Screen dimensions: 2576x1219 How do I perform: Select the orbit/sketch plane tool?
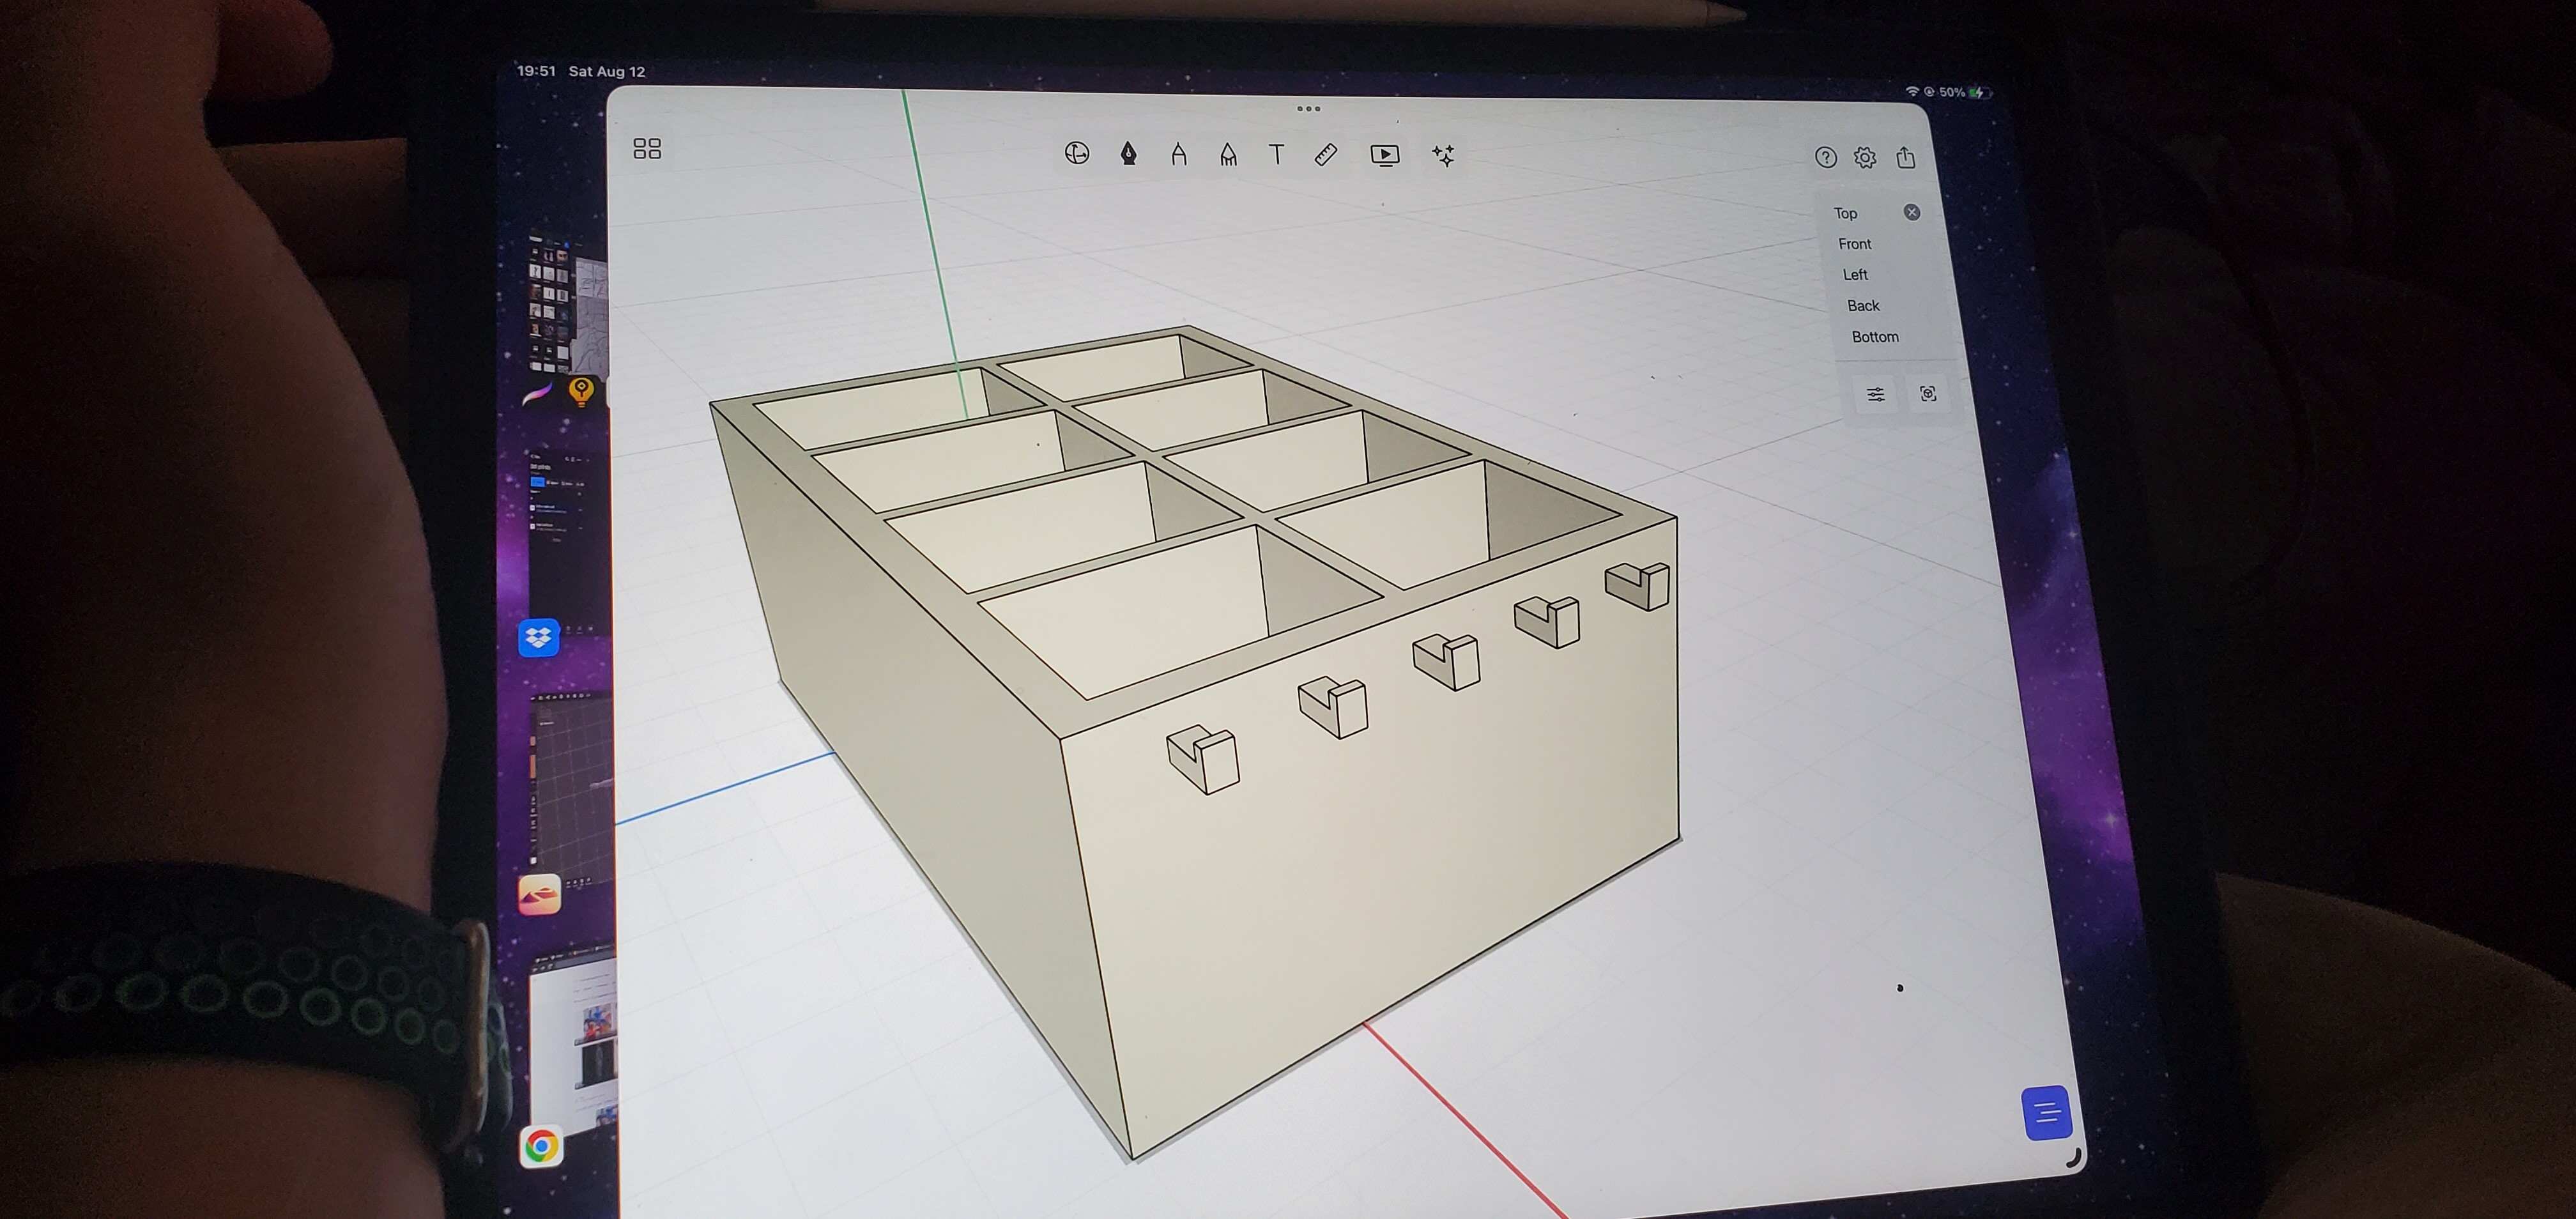click(x=1077, y=154)
